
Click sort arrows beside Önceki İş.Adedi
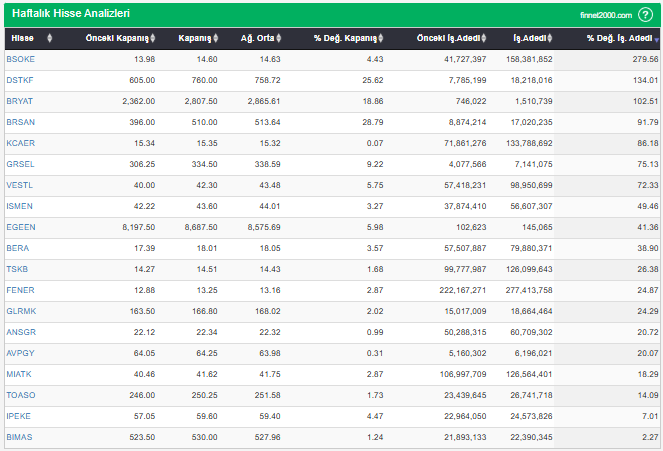485,39
